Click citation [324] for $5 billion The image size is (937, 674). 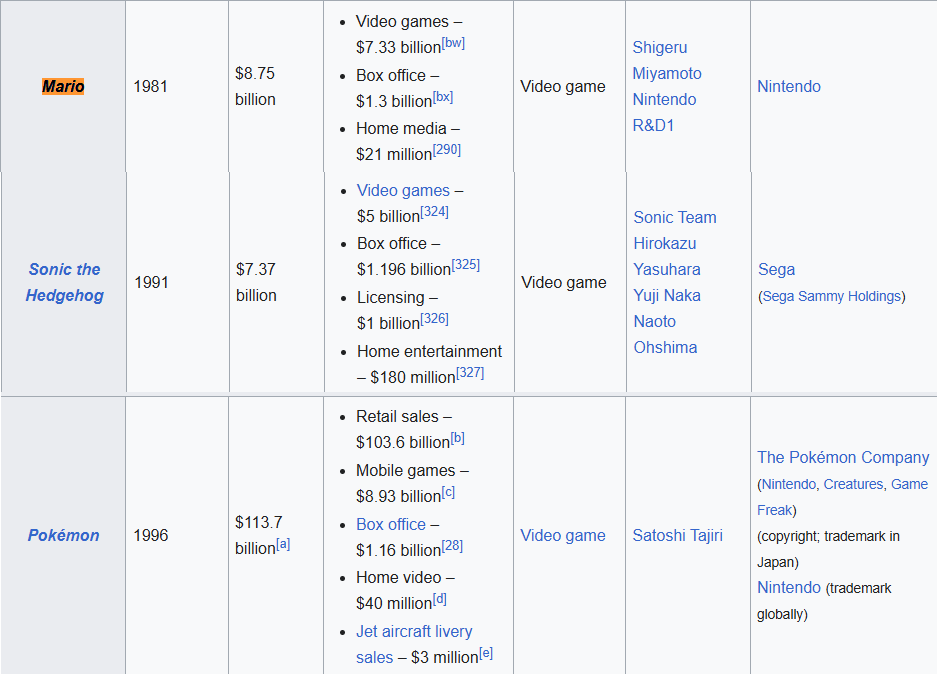click(434, 212)
